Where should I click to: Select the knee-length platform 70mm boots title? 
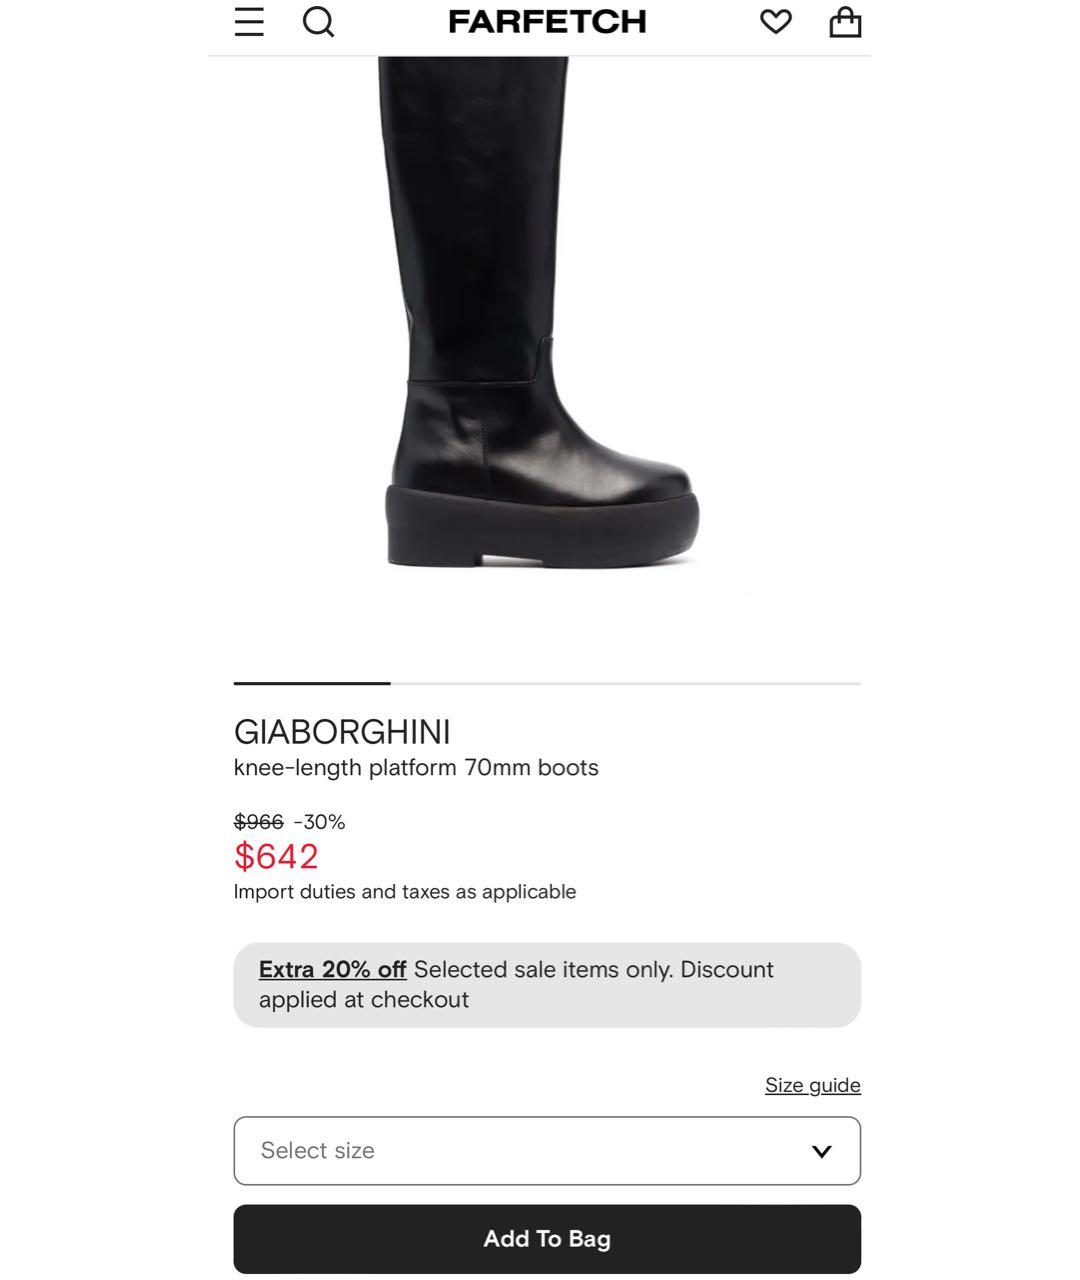tap(416, 768)
